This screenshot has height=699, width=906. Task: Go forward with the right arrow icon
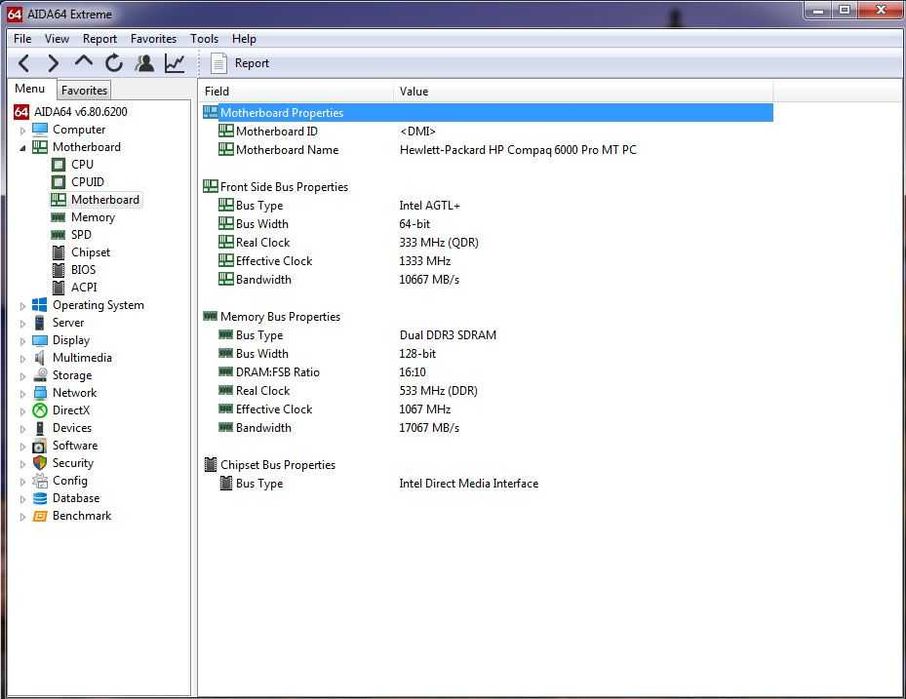click(x=53, y=63)
